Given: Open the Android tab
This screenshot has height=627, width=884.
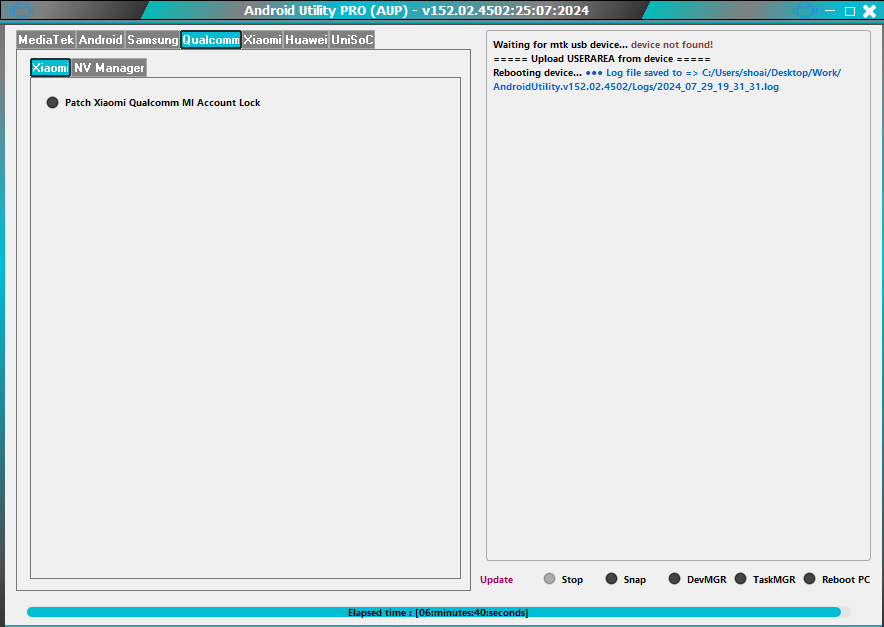Looking at the screenshot, I should [100, 39].
